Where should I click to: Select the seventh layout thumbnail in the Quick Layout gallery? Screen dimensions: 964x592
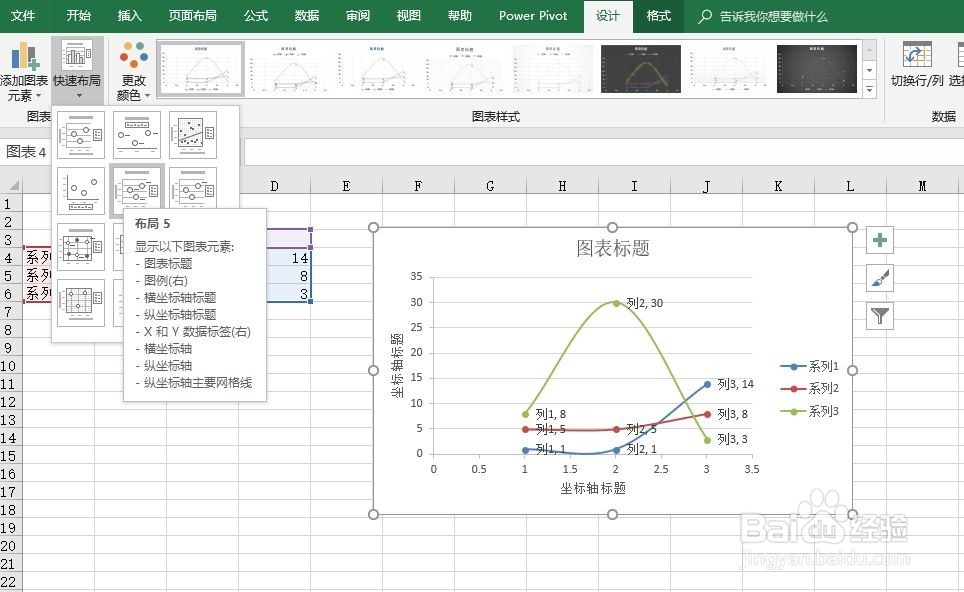click(x=81, y=247)
